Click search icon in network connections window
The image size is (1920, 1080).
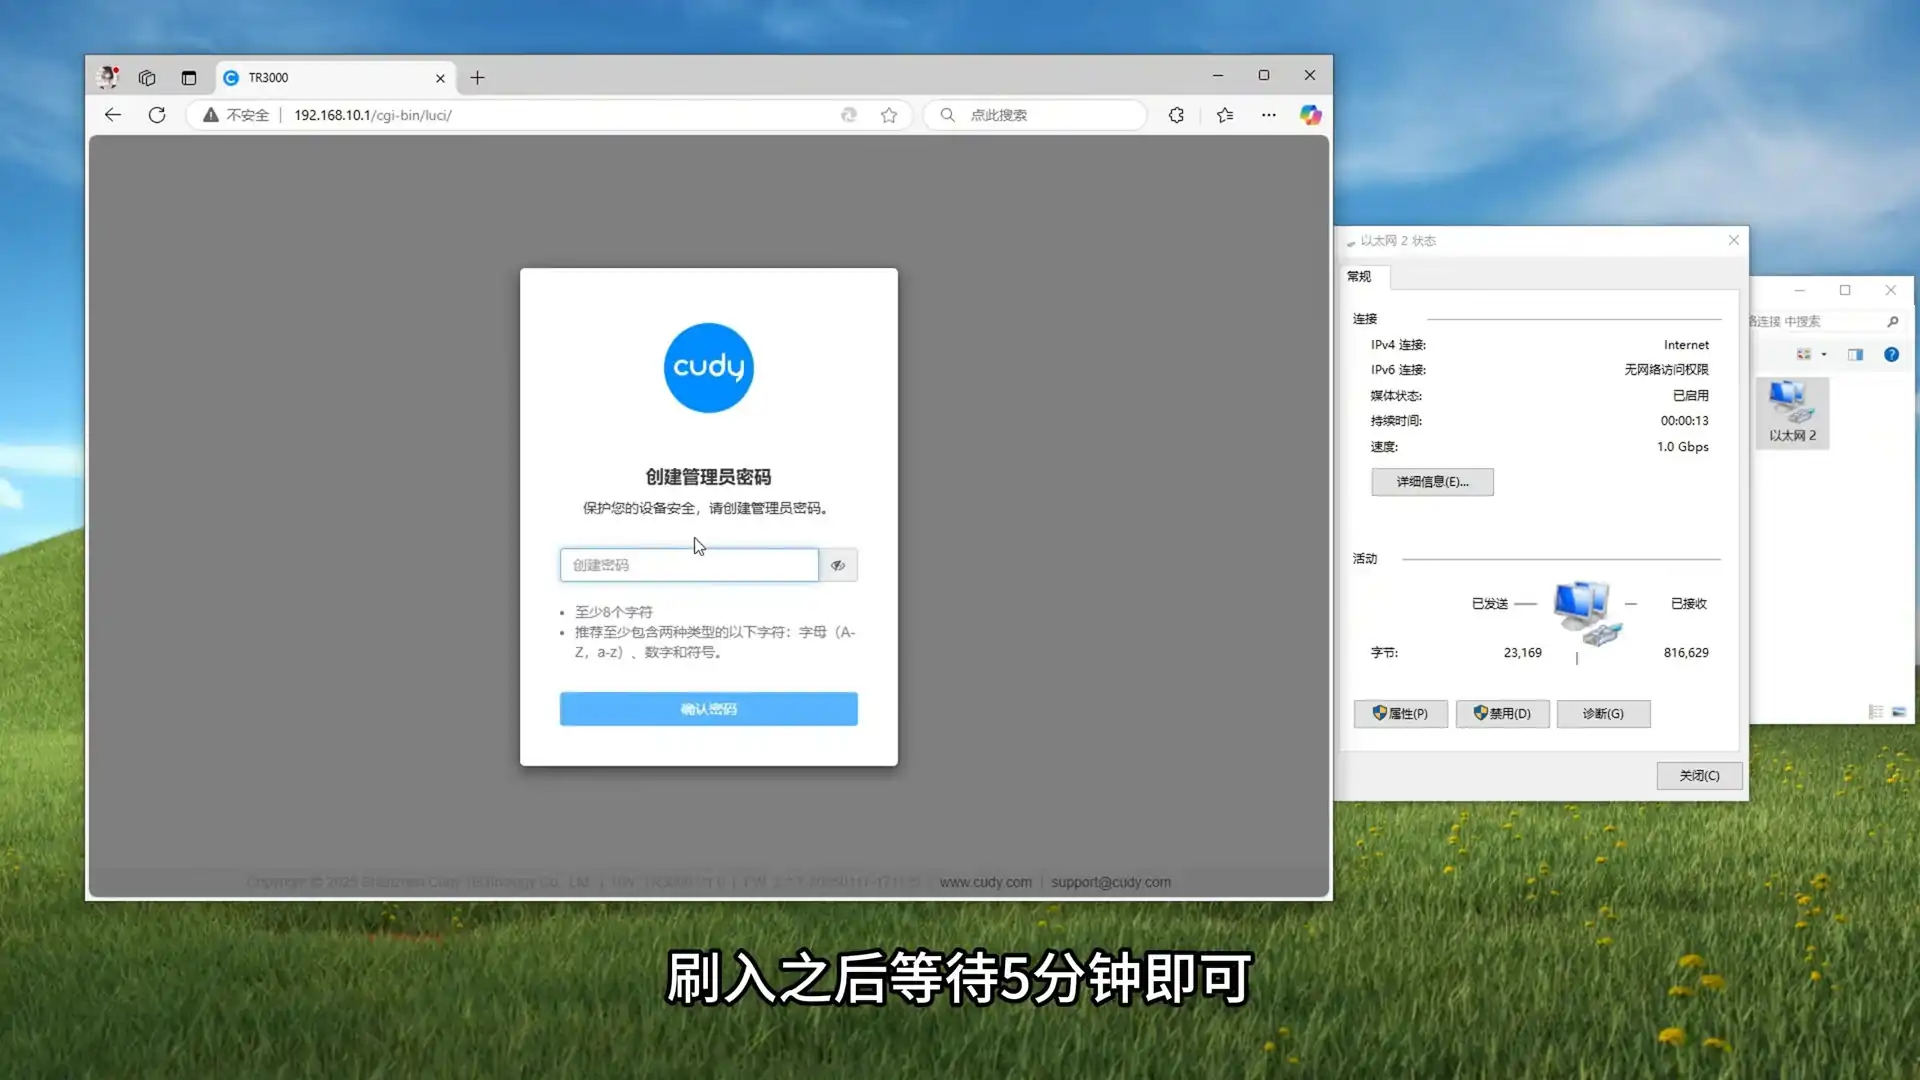coord(1892,321)
